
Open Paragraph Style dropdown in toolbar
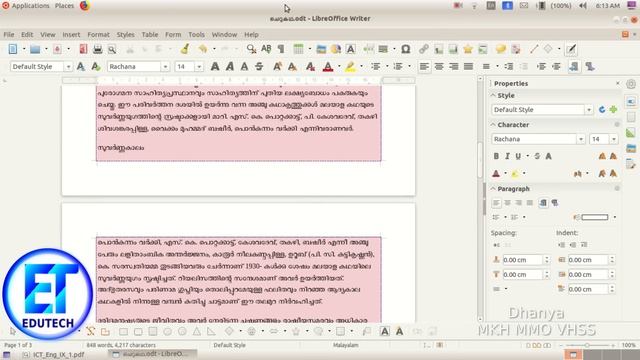(68, 67)
